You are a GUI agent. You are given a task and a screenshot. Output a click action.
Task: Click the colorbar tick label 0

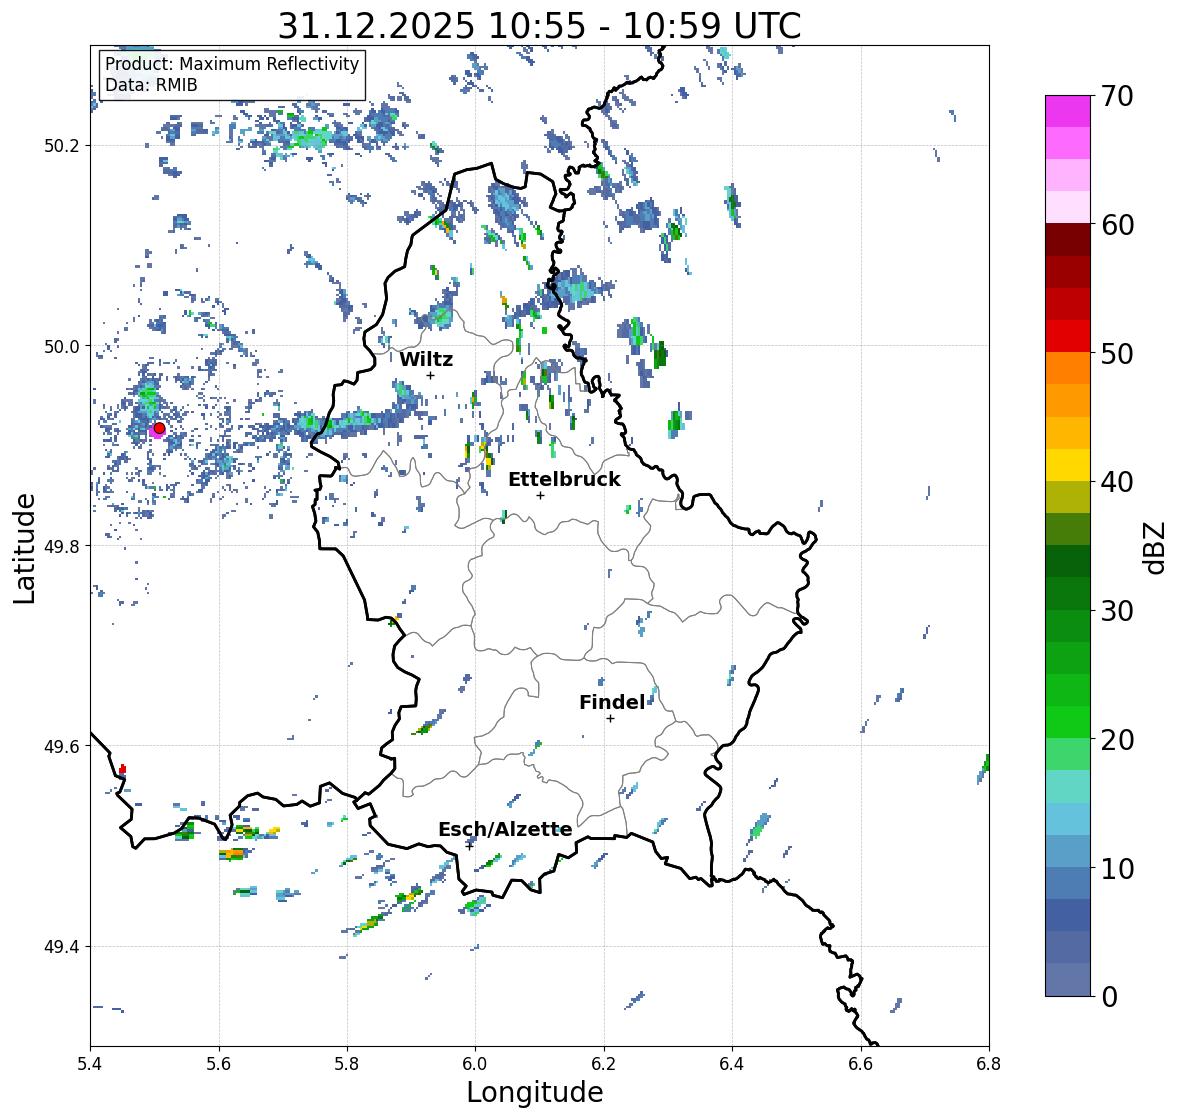coord(1109,997)
